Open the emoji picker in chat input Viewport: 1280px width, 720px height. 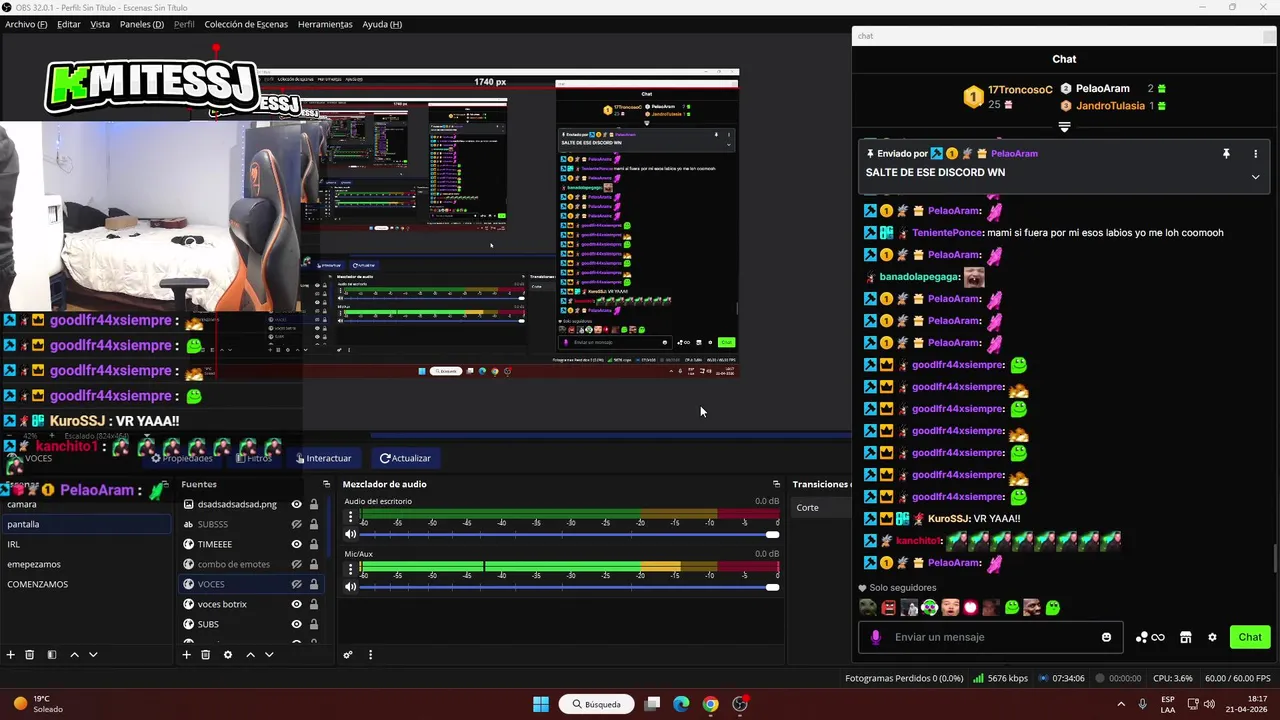pyautogui.click(x=1106, y=637)
